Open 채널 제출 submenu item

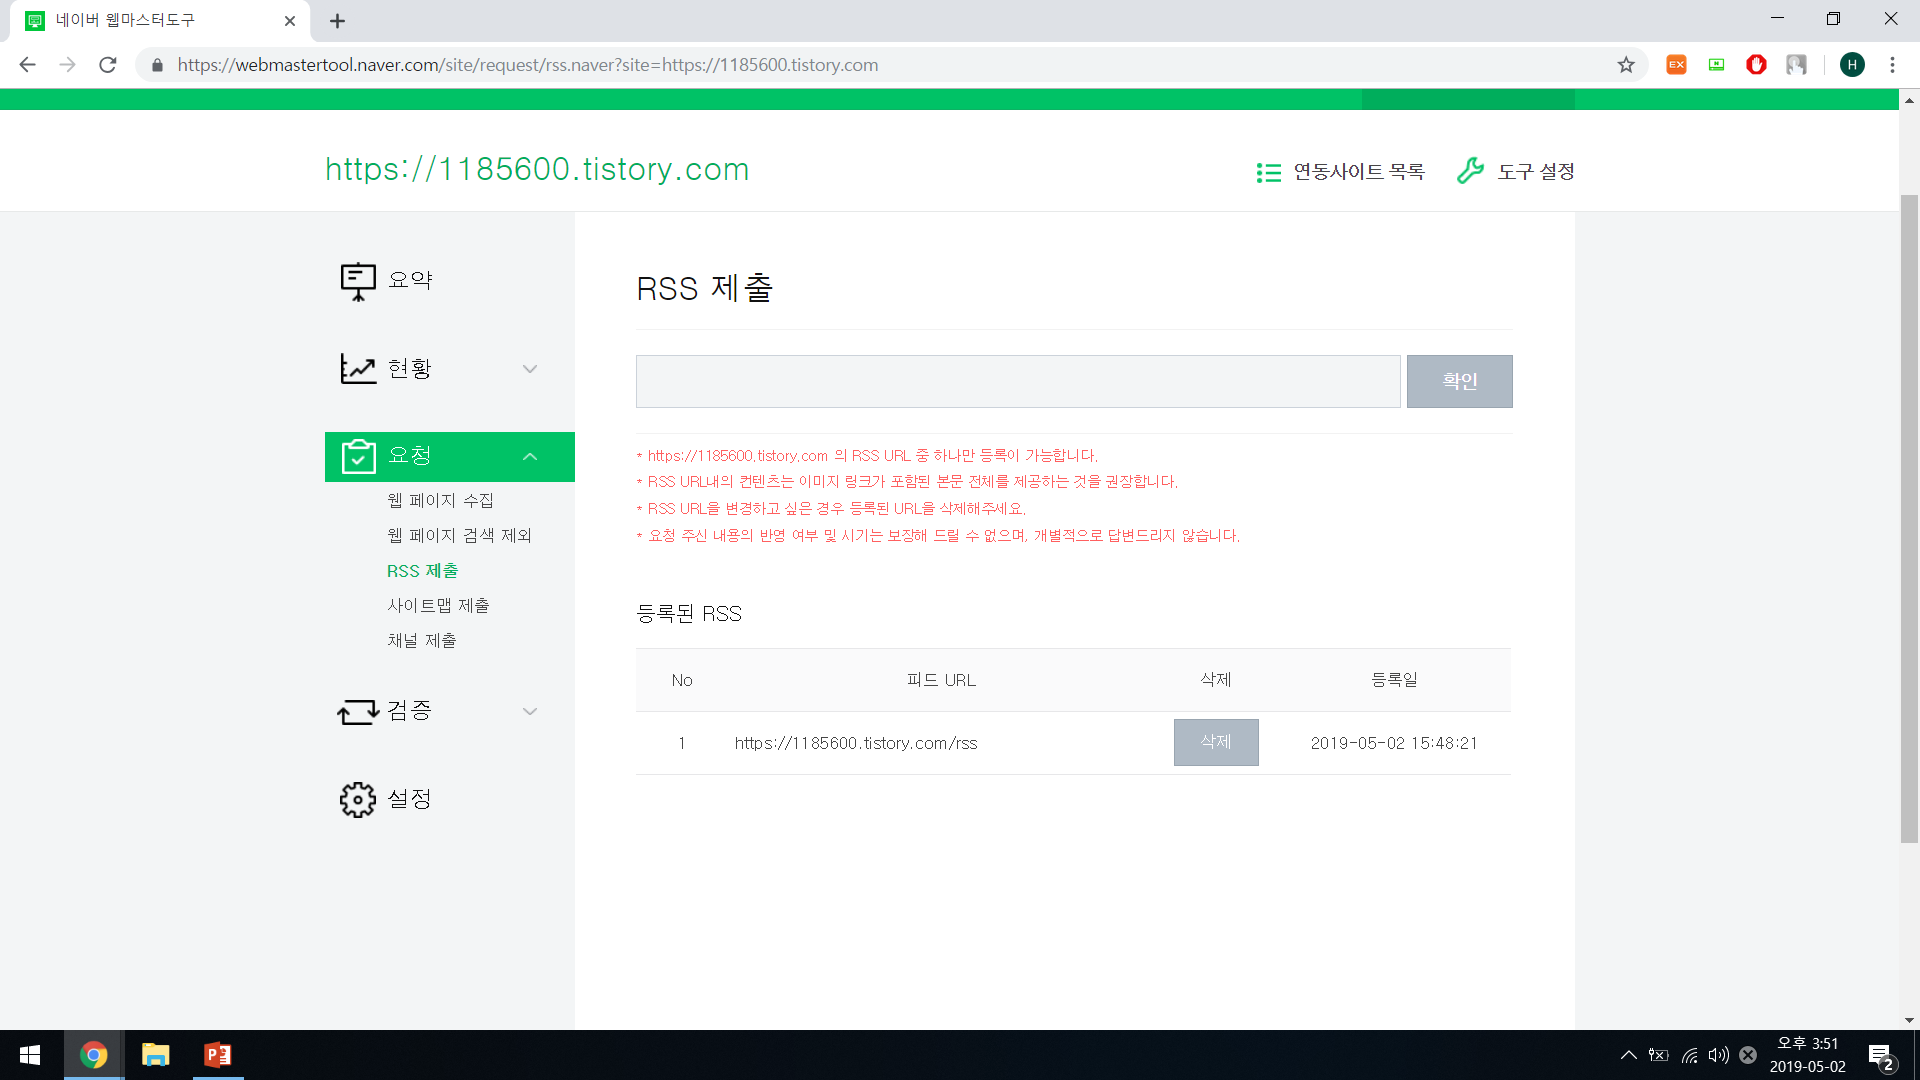pyautogui.click(x=421, y=641)
